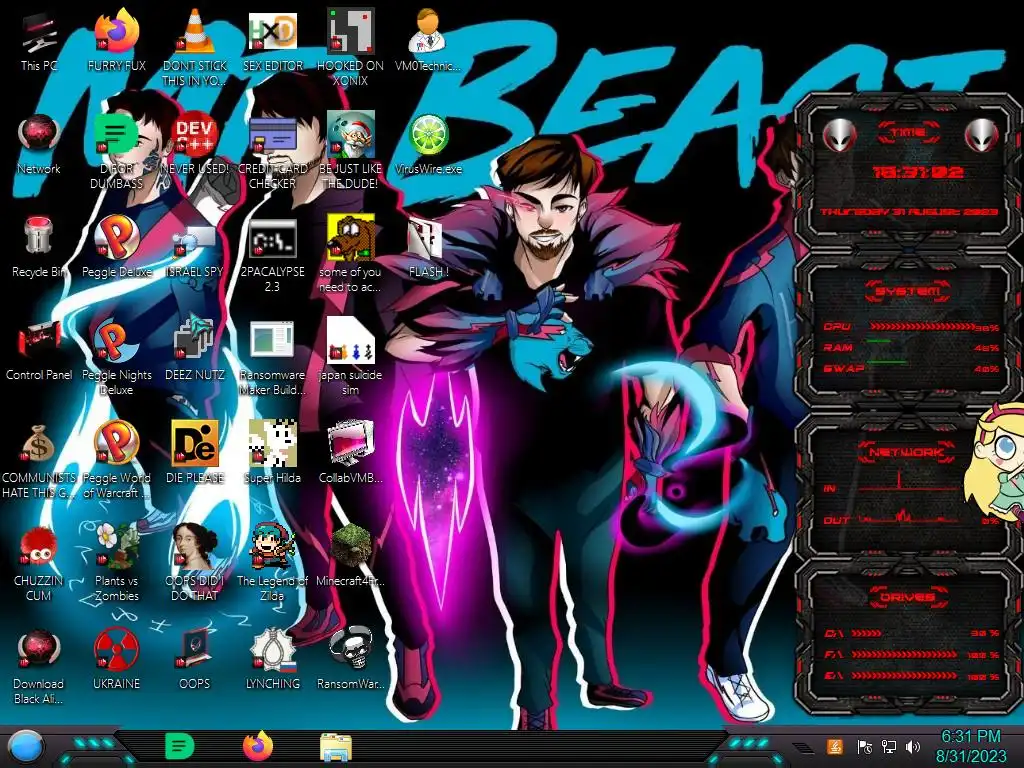
Task: Open the some of you need to ac... dog icon
Action: [x=350, y=255]
